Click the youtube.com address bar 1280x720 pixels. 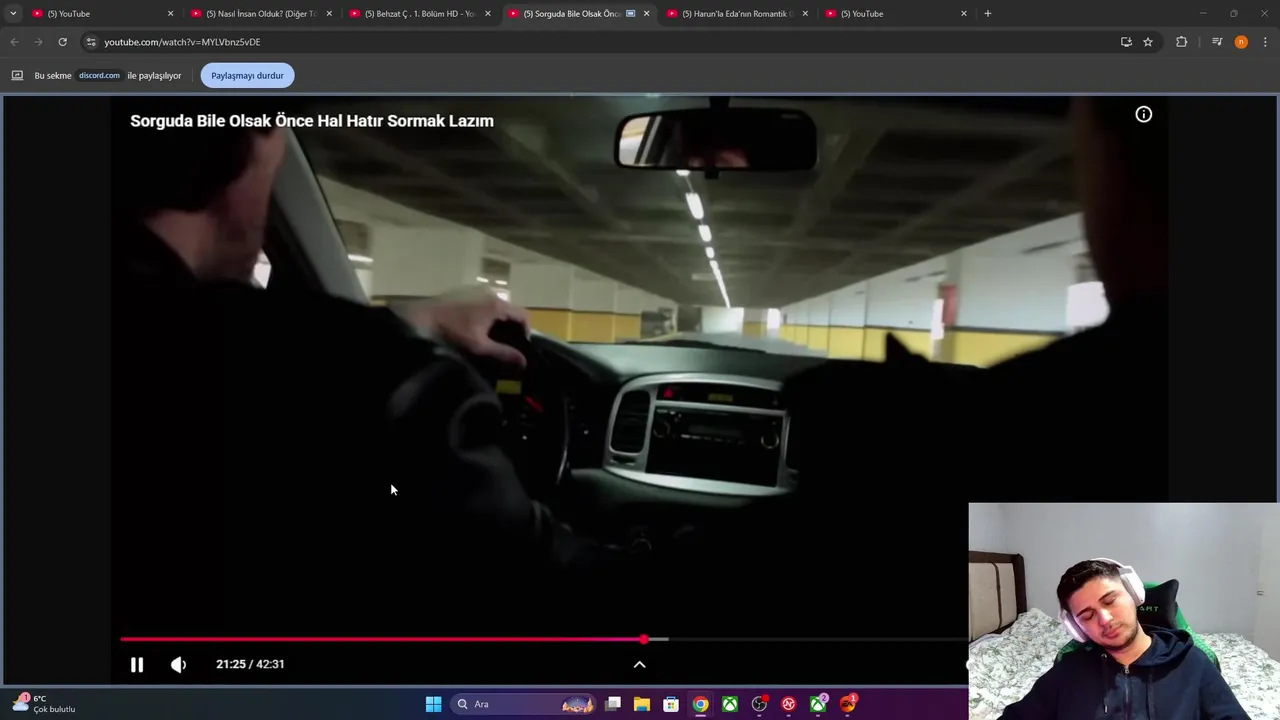click(x=600, y=42)
